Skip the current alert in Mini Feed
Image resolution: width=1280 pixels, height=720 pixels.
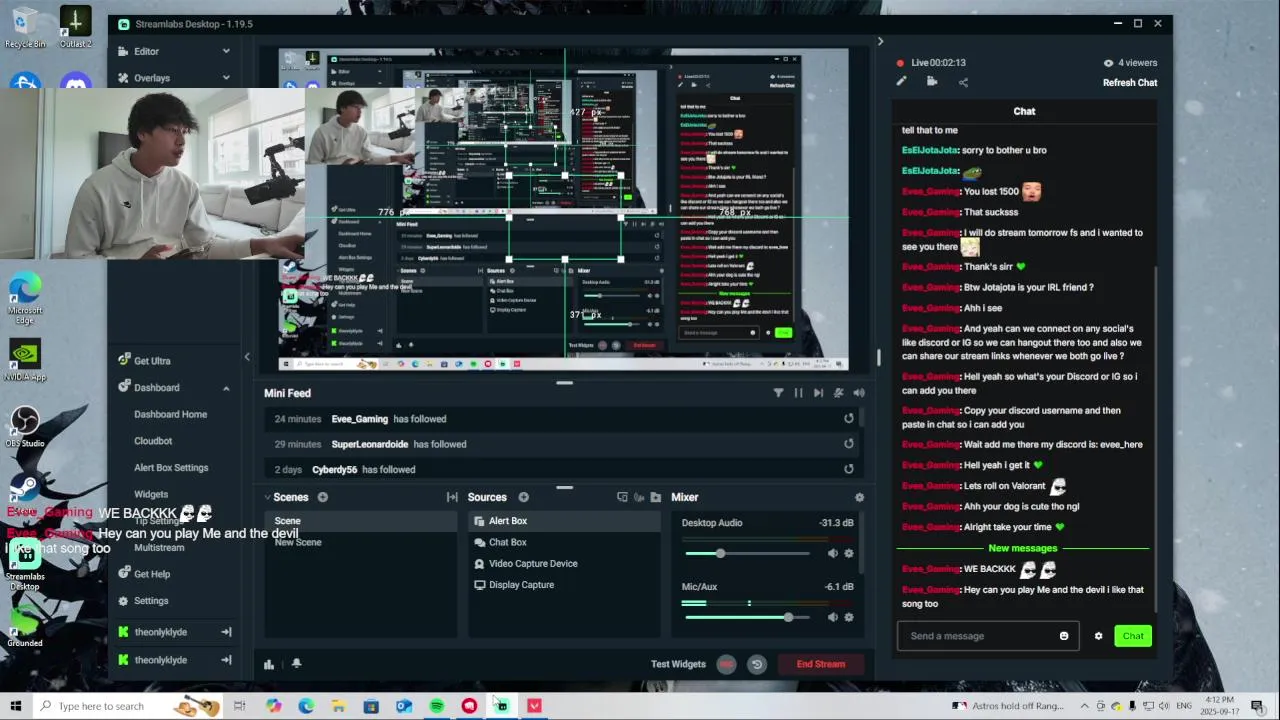(x=818, y=393)
